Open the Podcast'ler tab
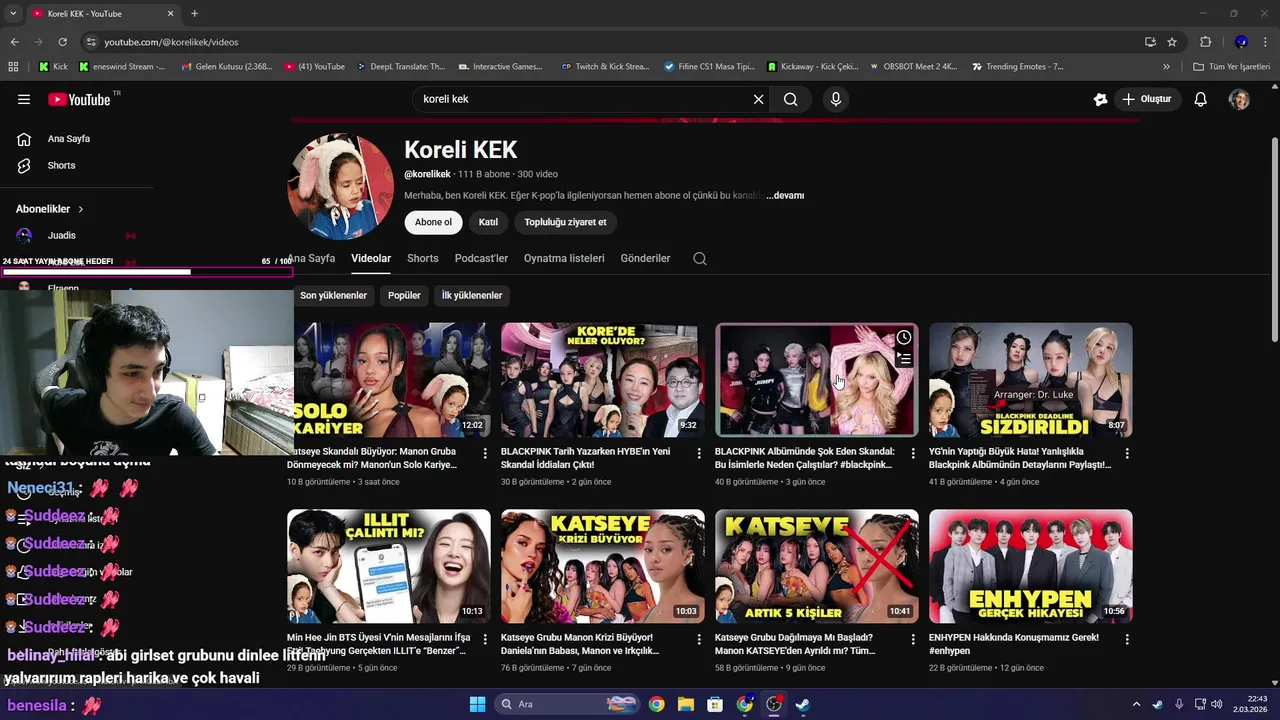 click(481, 258)
